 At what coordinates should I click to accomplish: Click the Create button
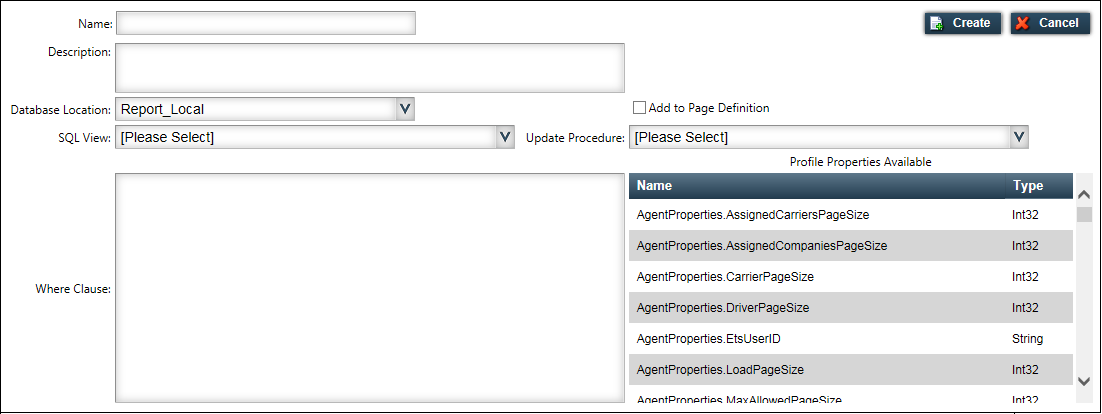tap(963, 23)
